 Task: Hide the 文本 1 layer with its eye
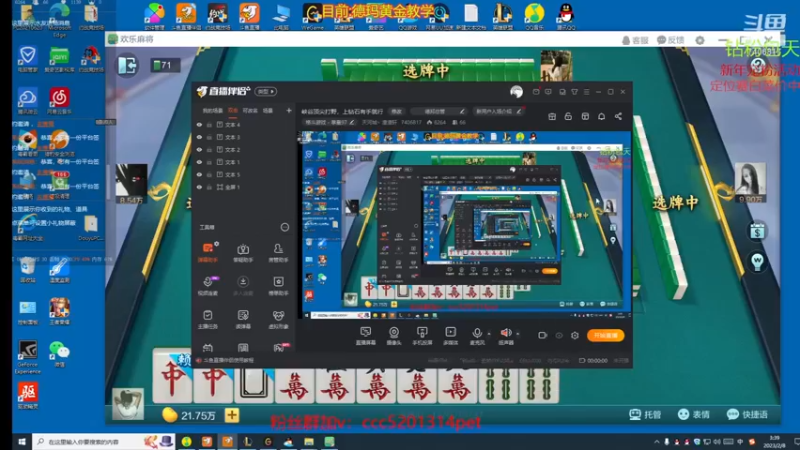click(x=199, y=162)
